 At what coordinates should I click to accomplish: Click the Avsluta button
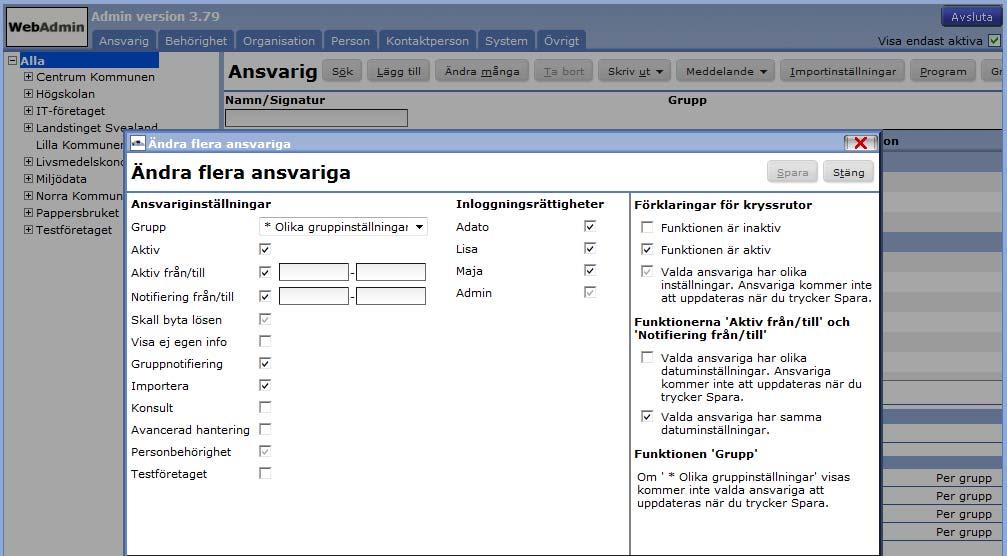971,17
